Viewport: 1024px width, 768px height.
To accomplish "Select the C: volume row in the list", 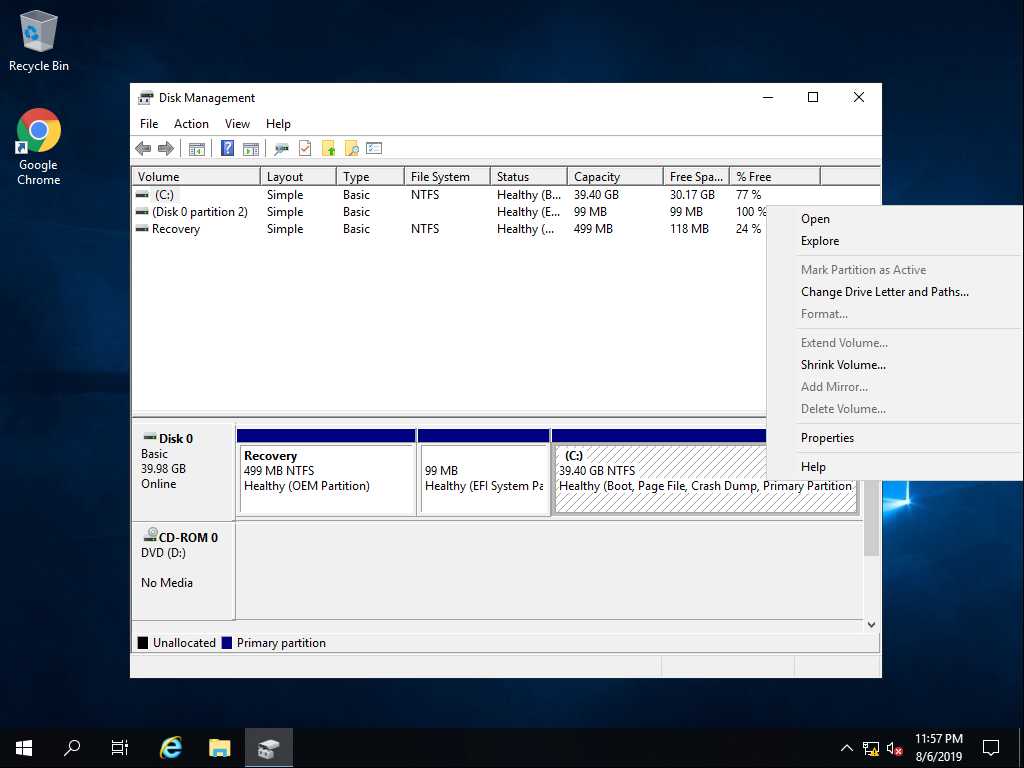I will pyautogui.click(x=200, y=194).
